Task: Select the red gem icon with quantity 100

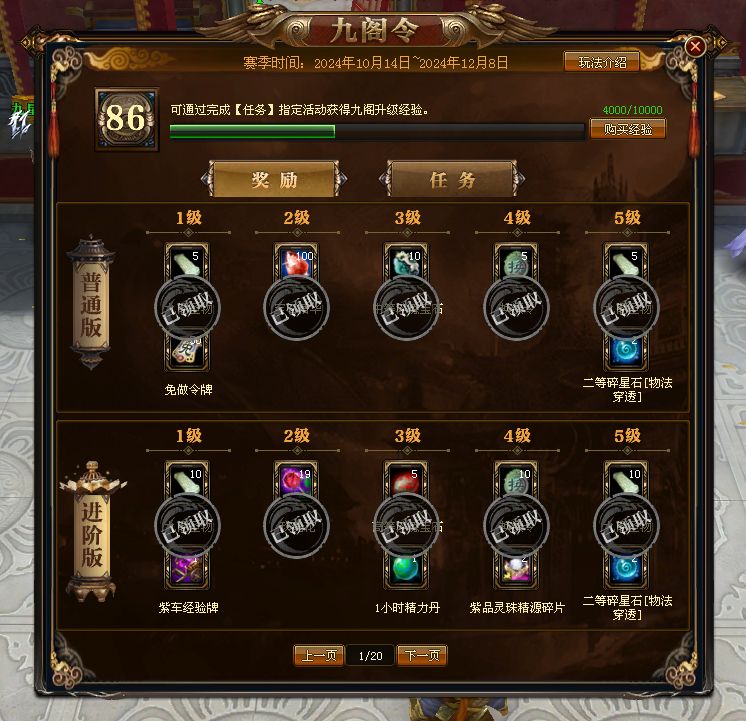Action: point(296,261)
